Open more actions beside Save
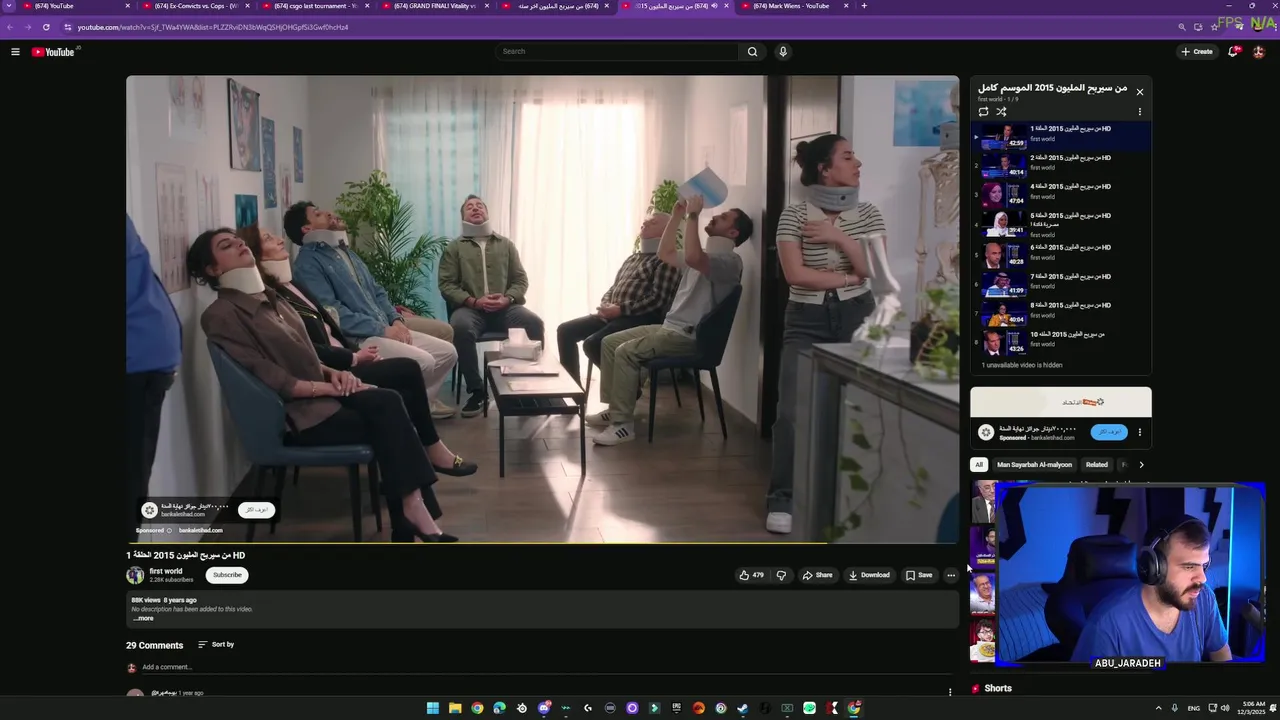 [951, 575]
